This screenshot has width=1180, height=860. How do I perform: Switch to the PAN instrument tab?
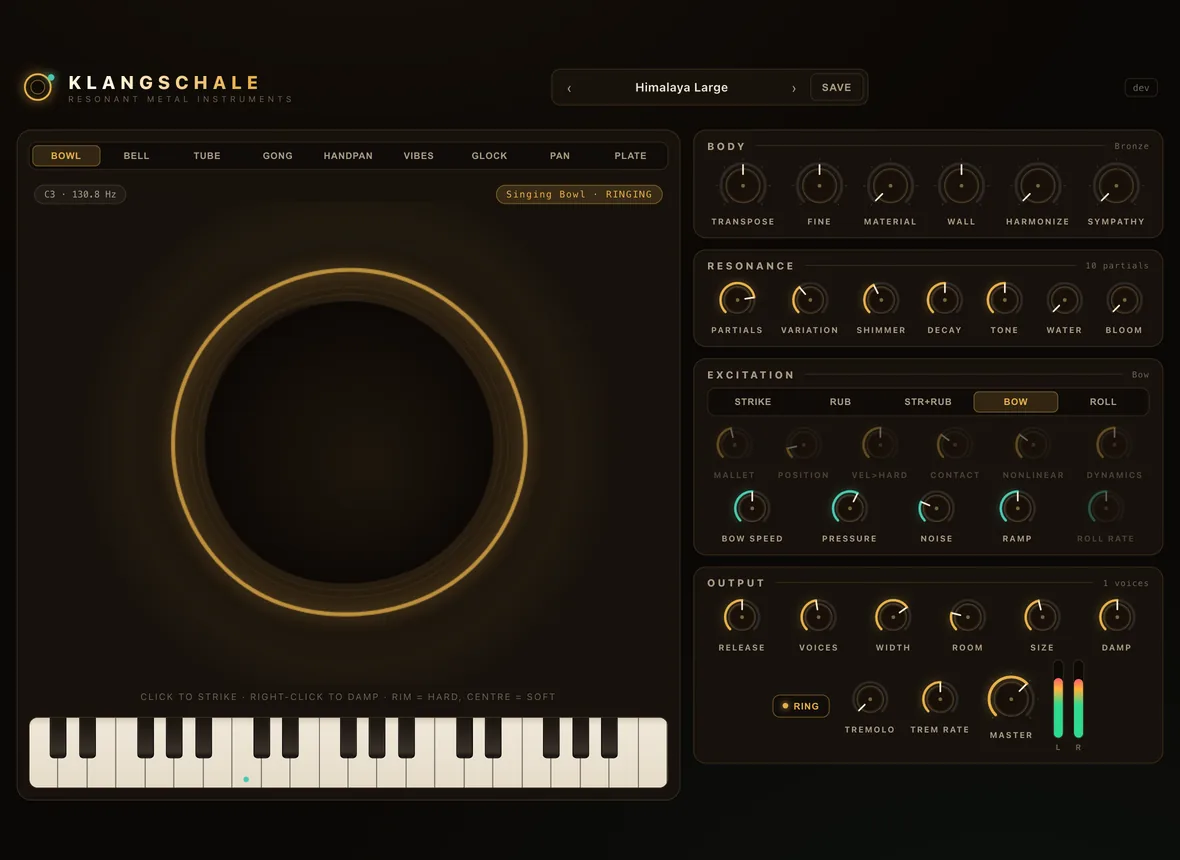pyautogui.click(x=560, y=156)
